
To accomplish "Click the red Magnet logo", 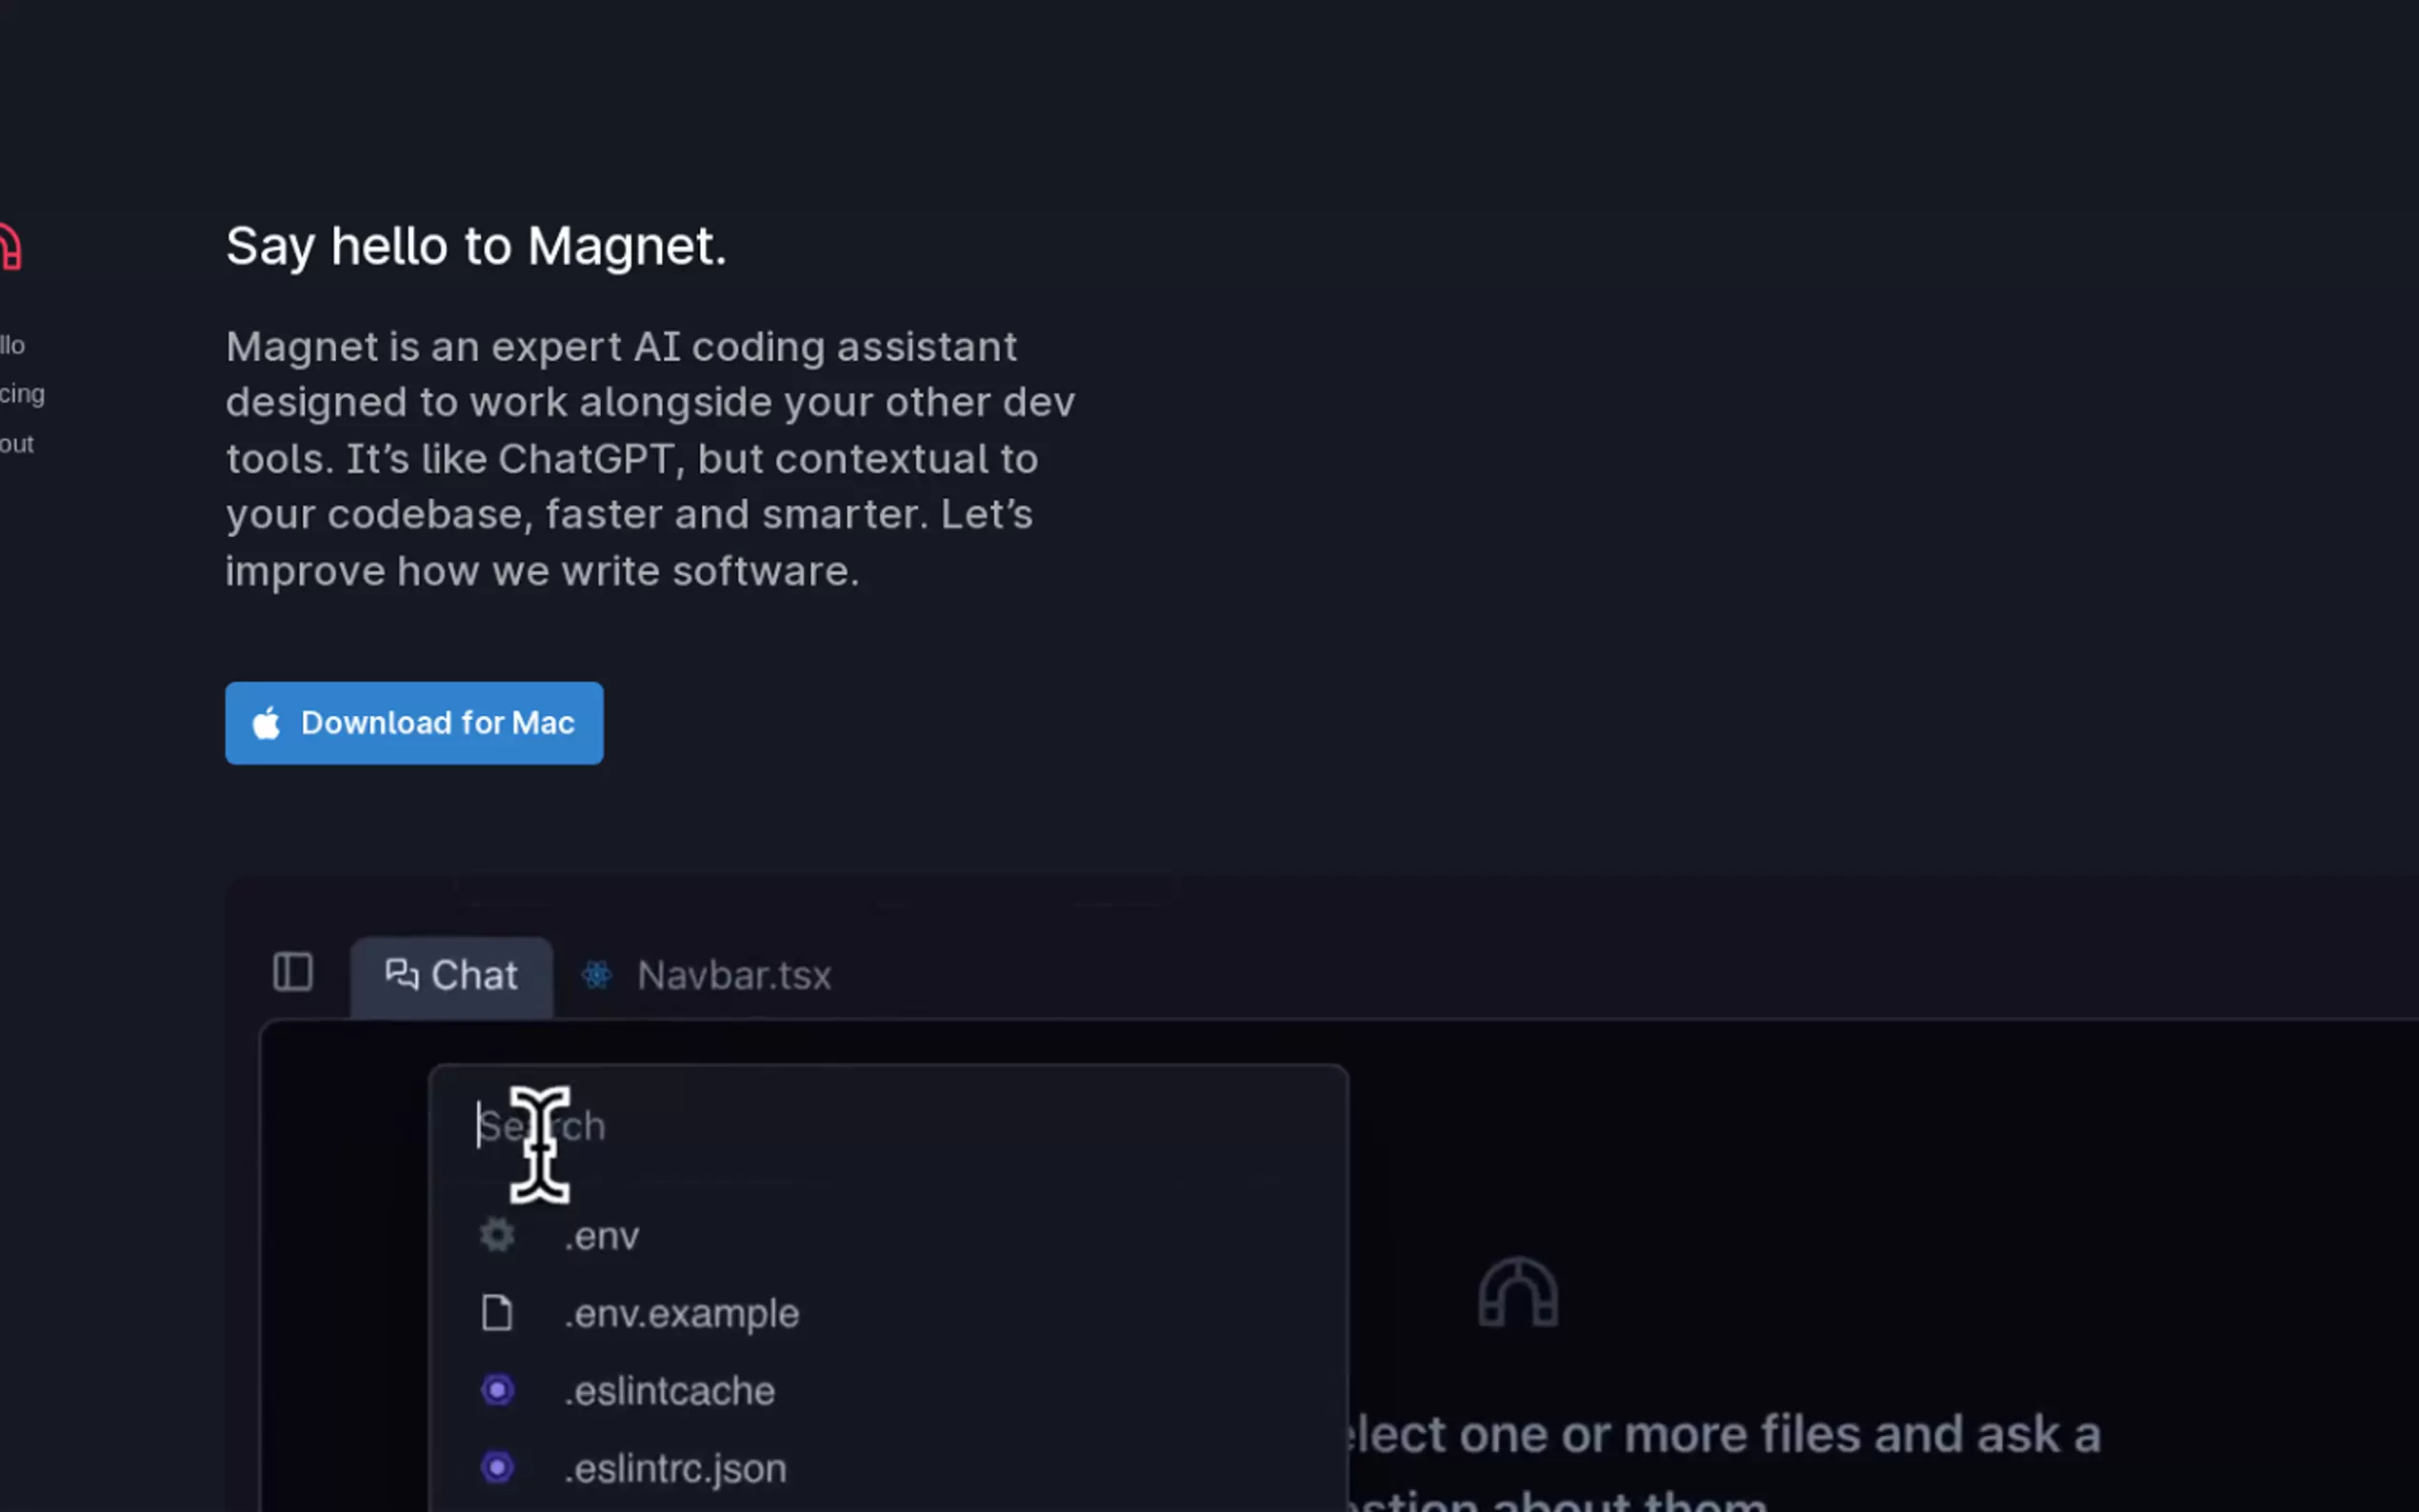I will [x=11, y=247].
